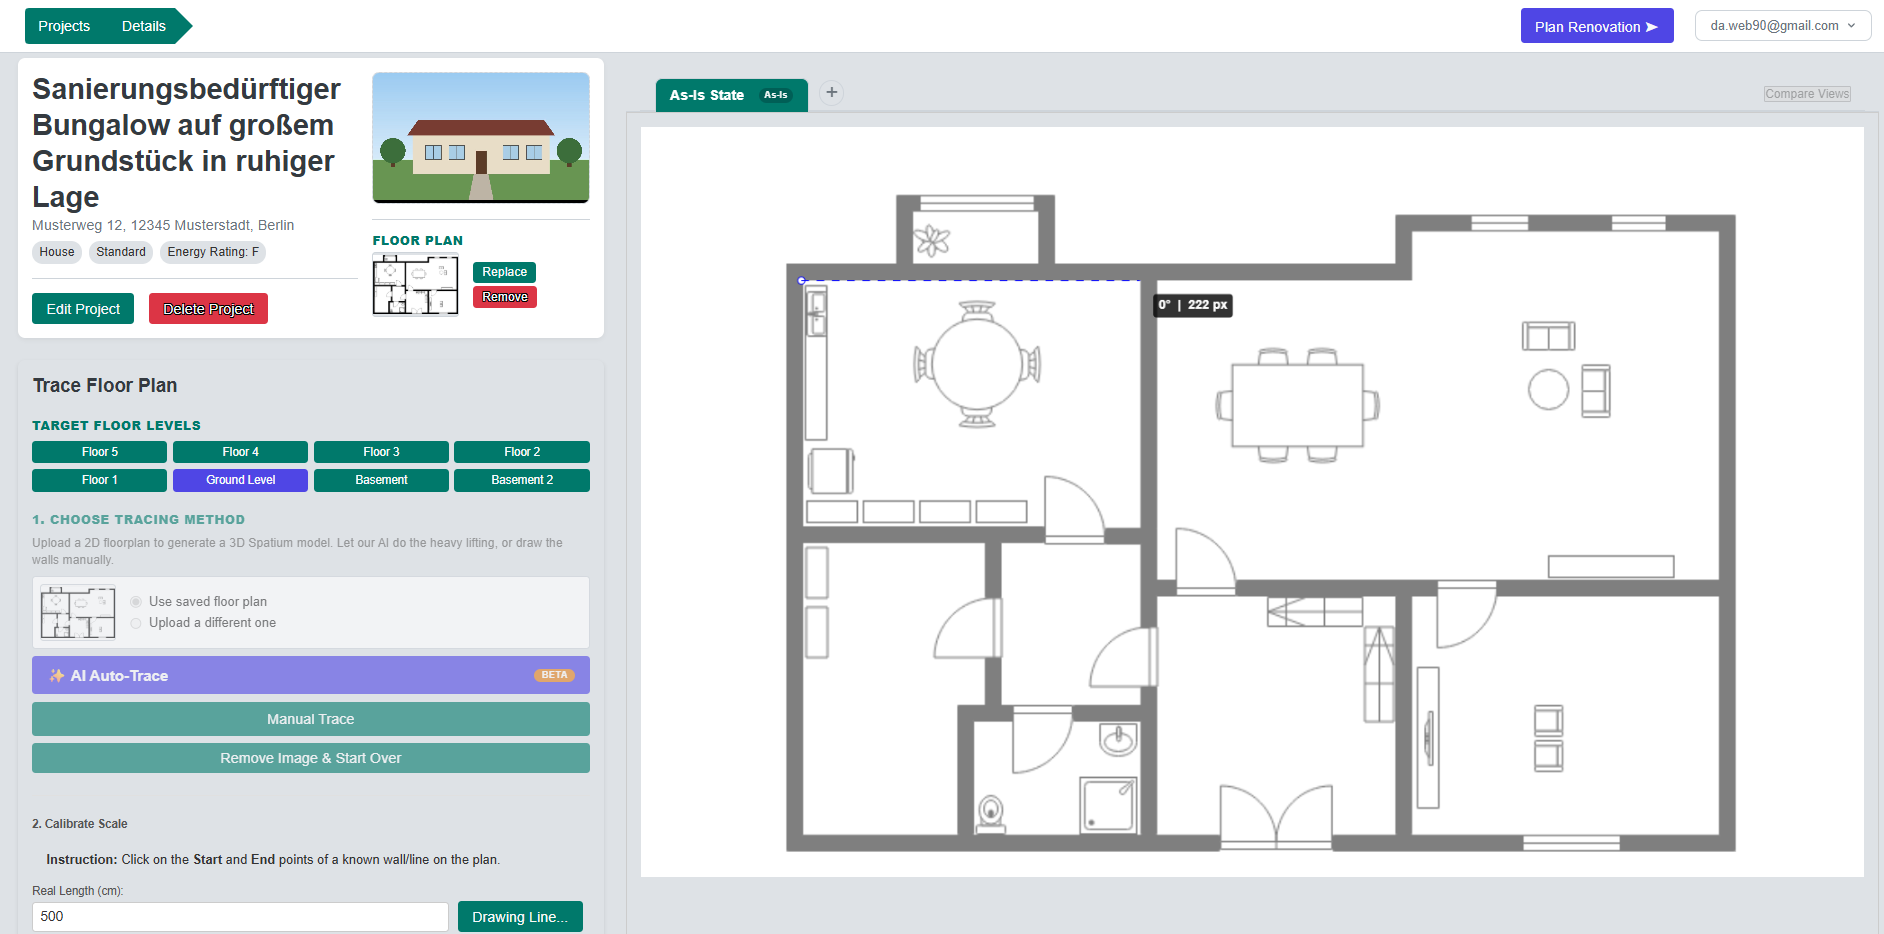Click the House tag
Screen dimensions: 1884x934
(57, 252)
